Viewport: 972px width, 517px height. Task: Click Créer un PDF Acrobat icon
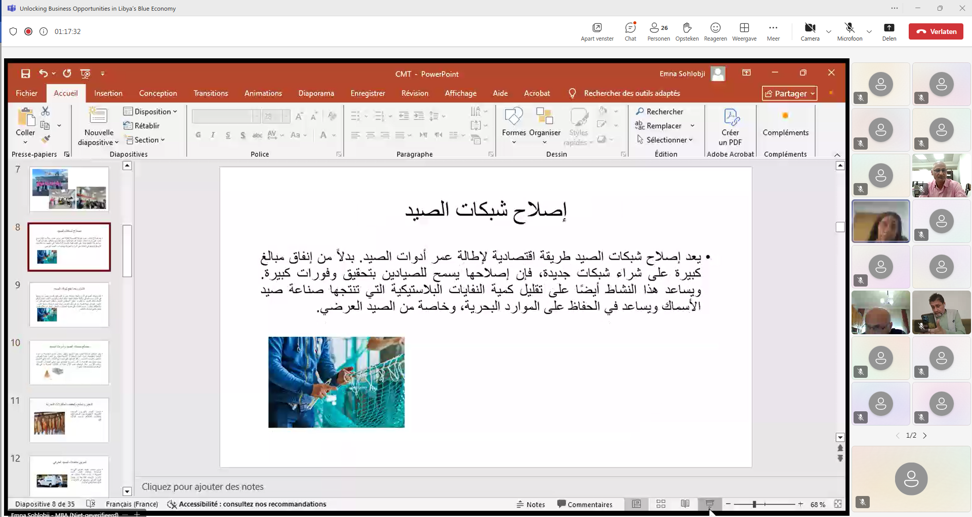tap(730, 127)
